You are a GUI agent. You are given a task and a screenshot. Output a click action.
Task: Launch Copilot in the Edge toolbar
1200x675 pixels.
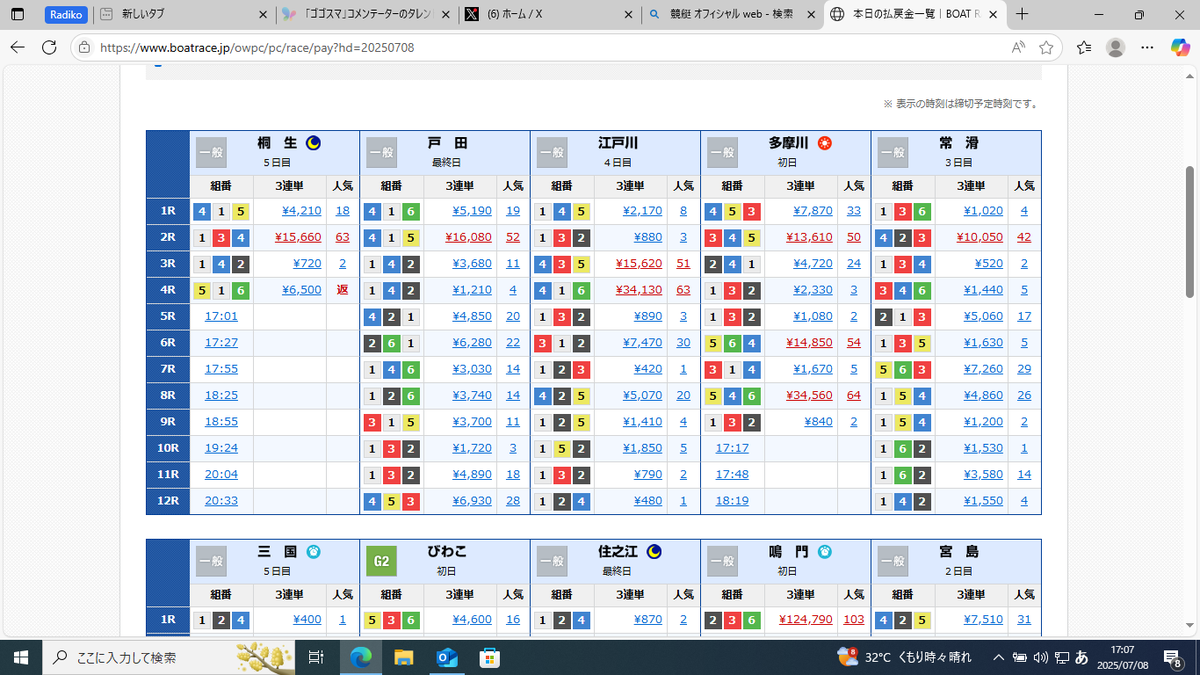point(1179,47)
